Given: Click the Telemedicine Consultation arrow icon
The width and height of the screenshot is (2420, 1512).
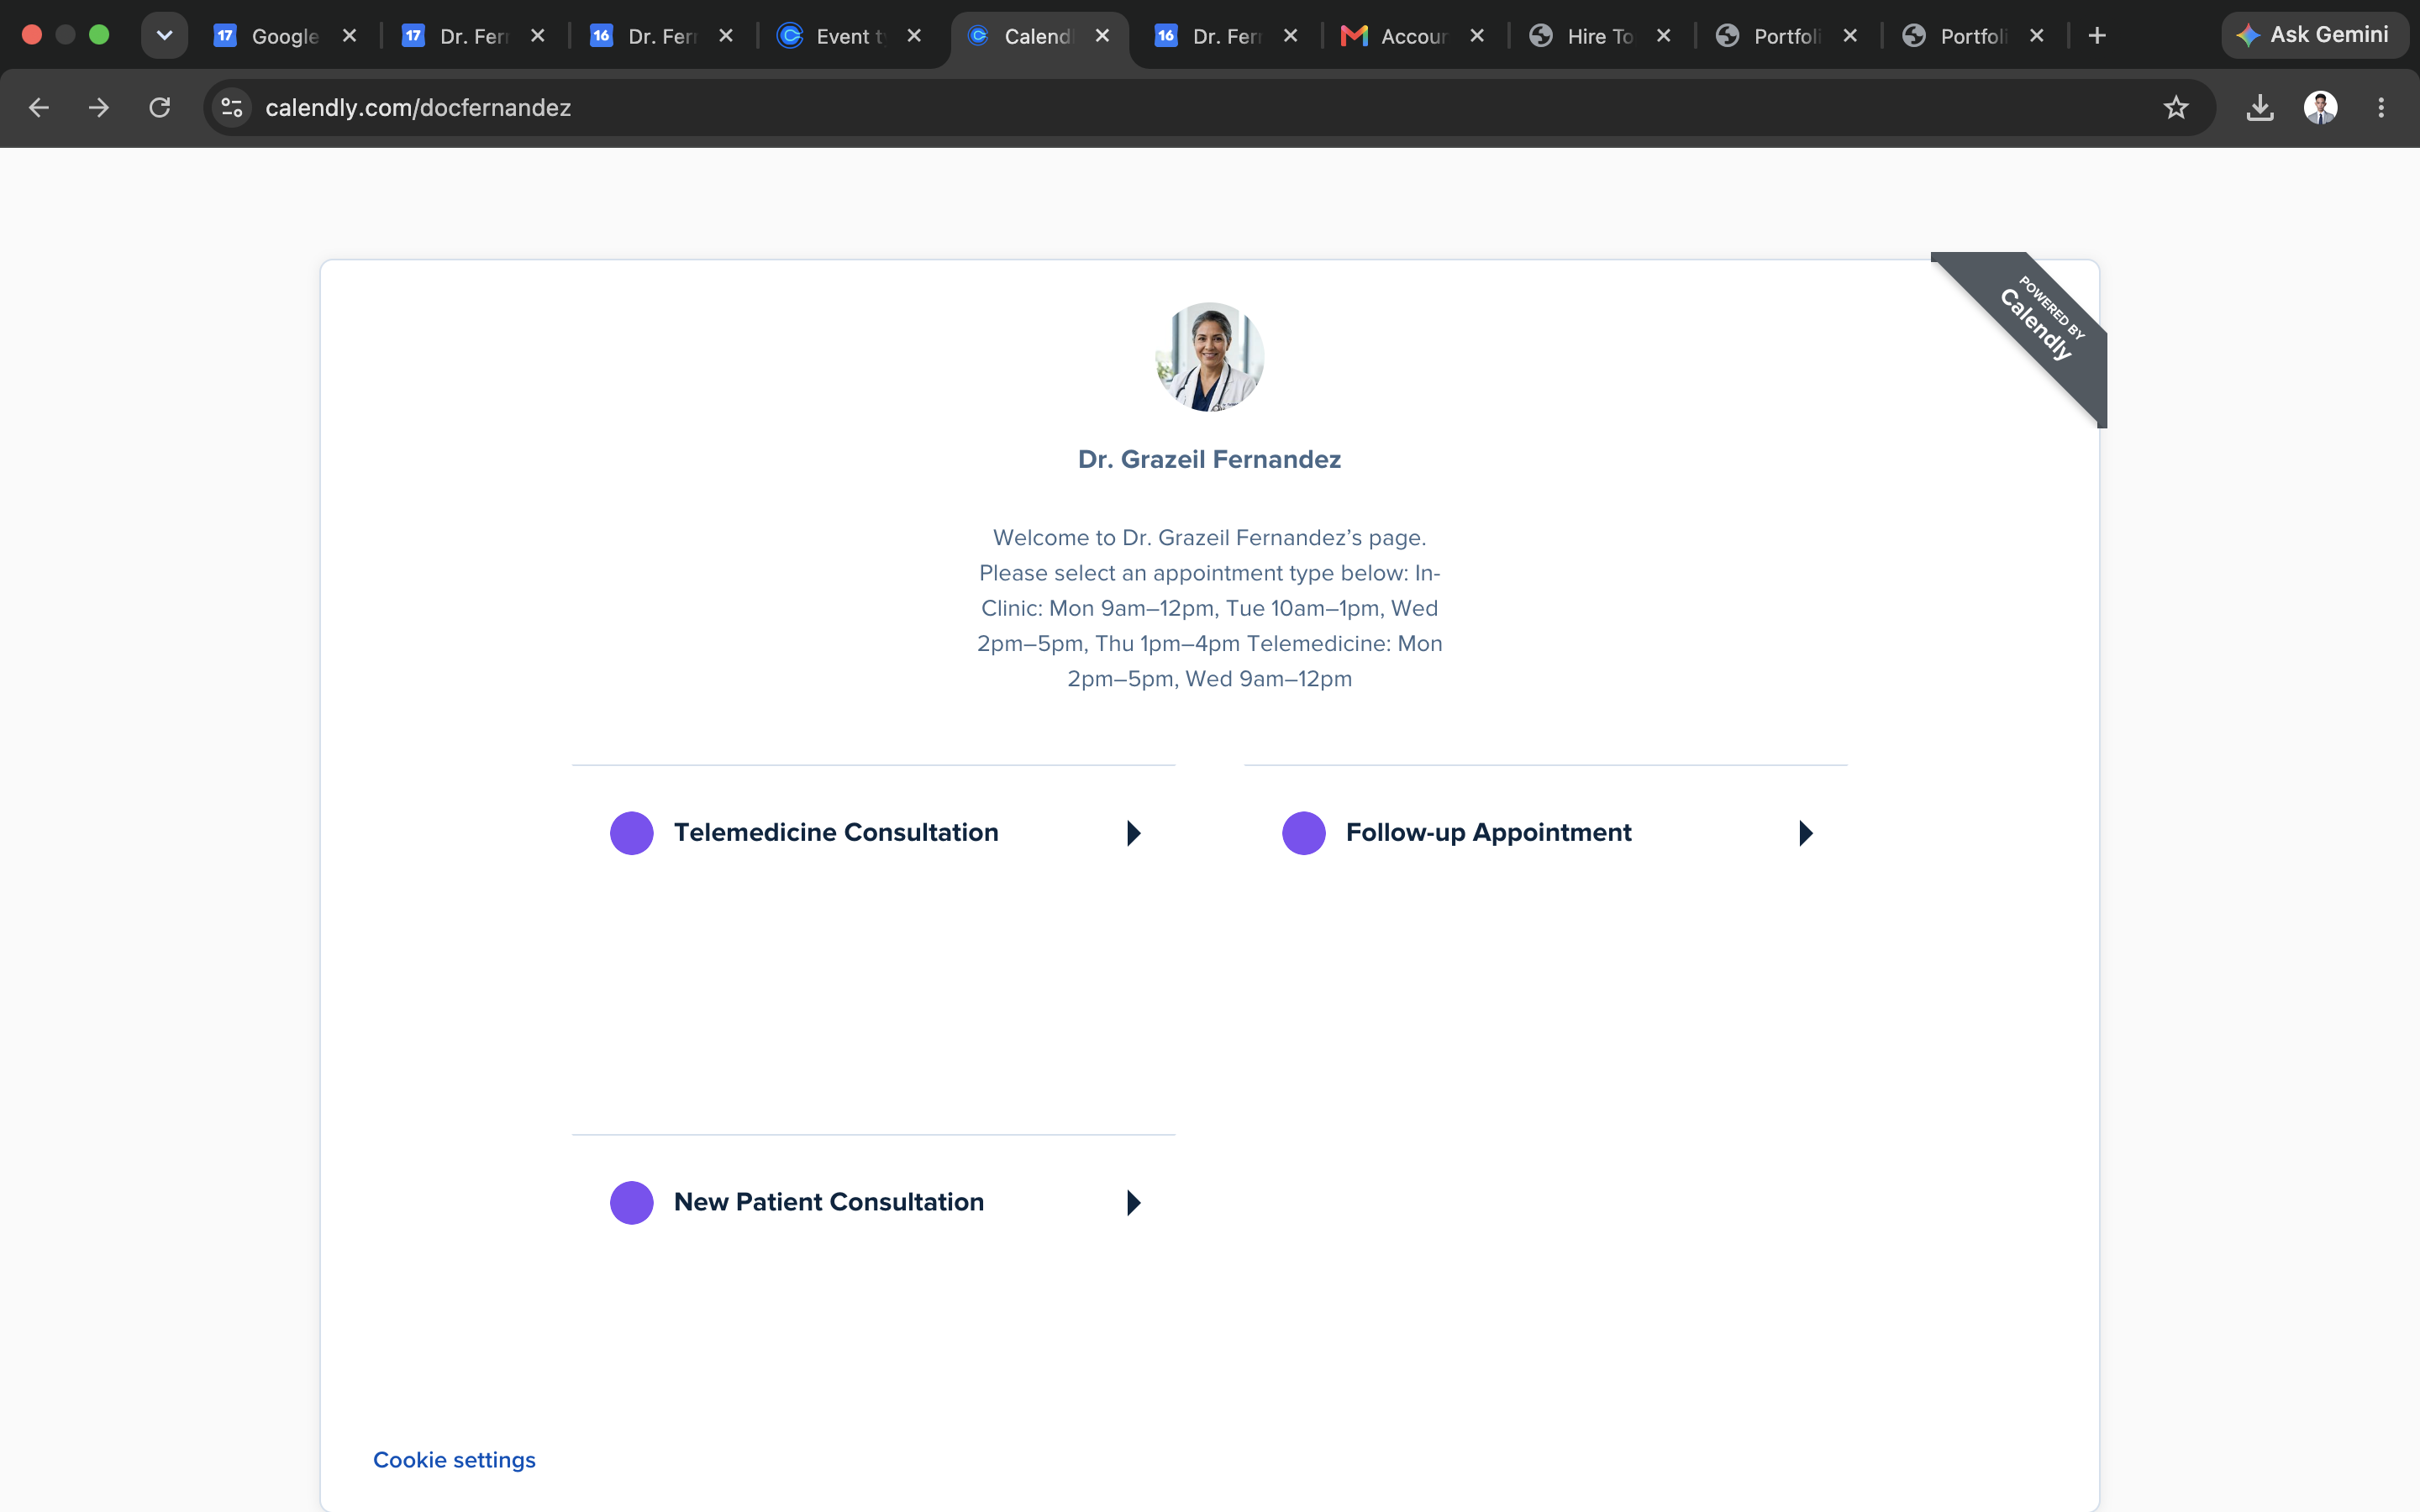Looking at the screenshot, I should click(x=1133, y=833).
